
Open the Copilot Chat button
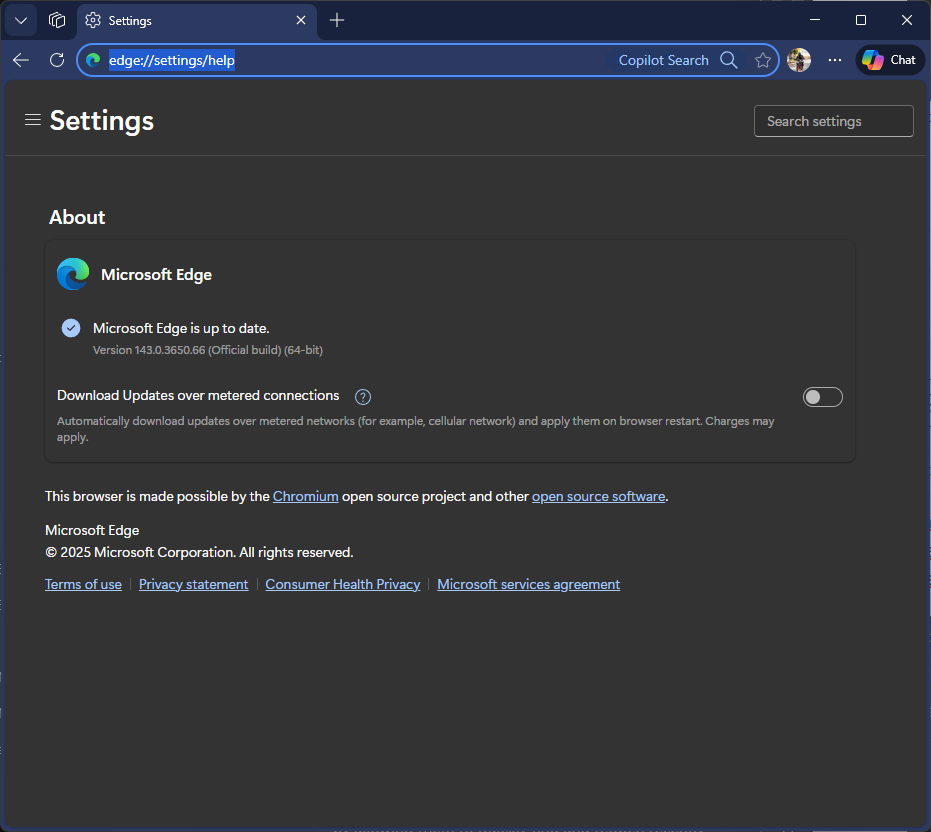pyautogui.click(x=889, y=60)
